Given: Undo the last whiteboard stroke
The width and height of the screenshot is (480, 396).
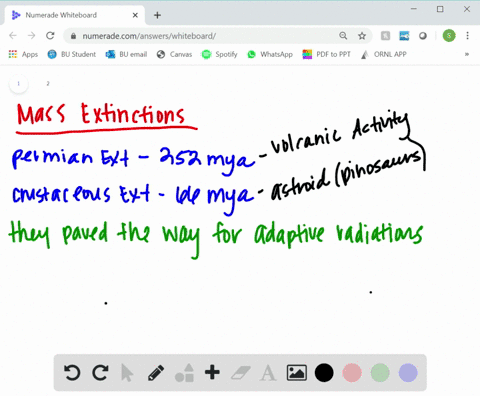Looking at the screenshot, I should click(x=72, y=373).
